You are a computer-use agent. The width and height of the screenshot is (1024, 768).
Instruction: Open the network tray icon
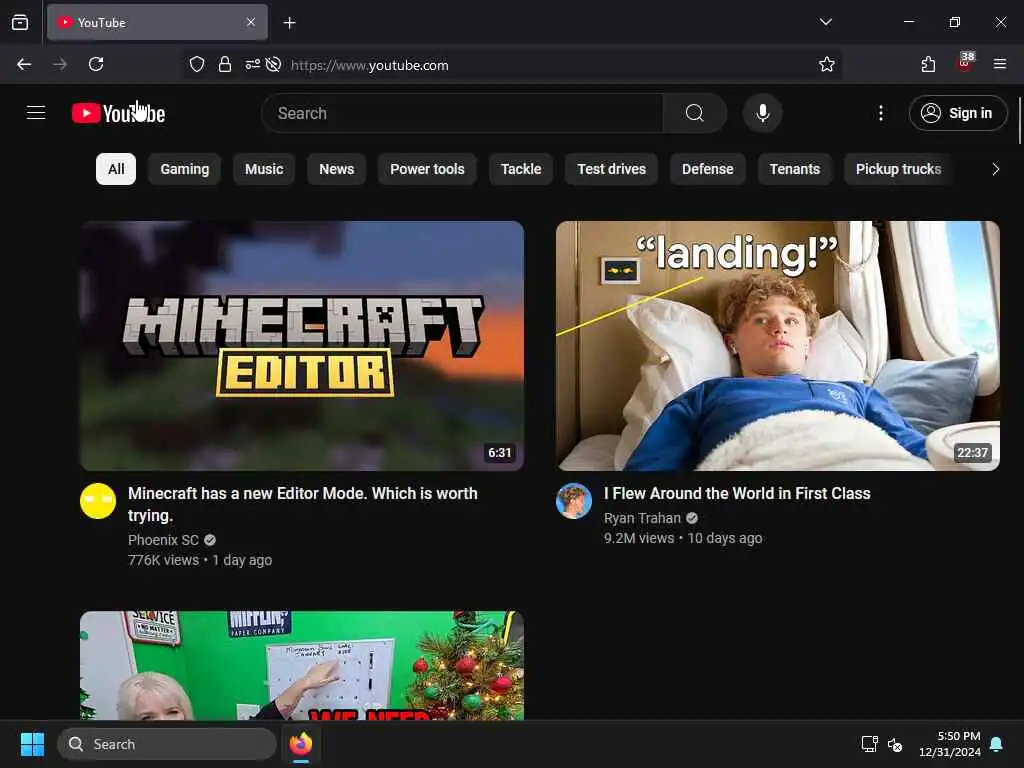[869, 744]
